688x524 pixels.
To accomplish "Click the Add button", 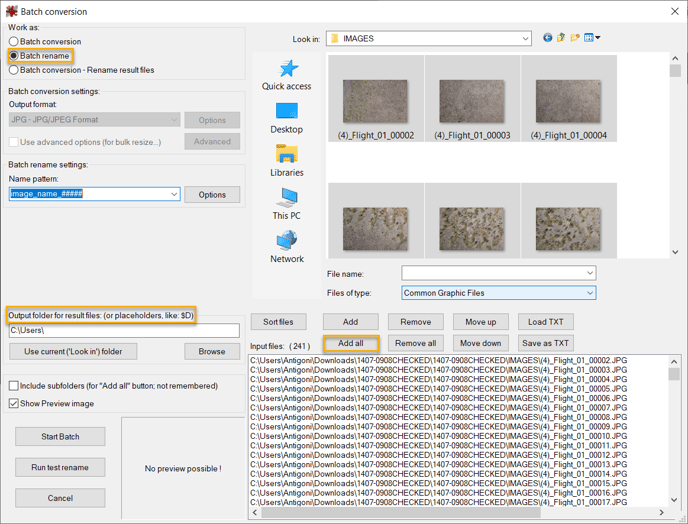I will click(x=351, y=322).
